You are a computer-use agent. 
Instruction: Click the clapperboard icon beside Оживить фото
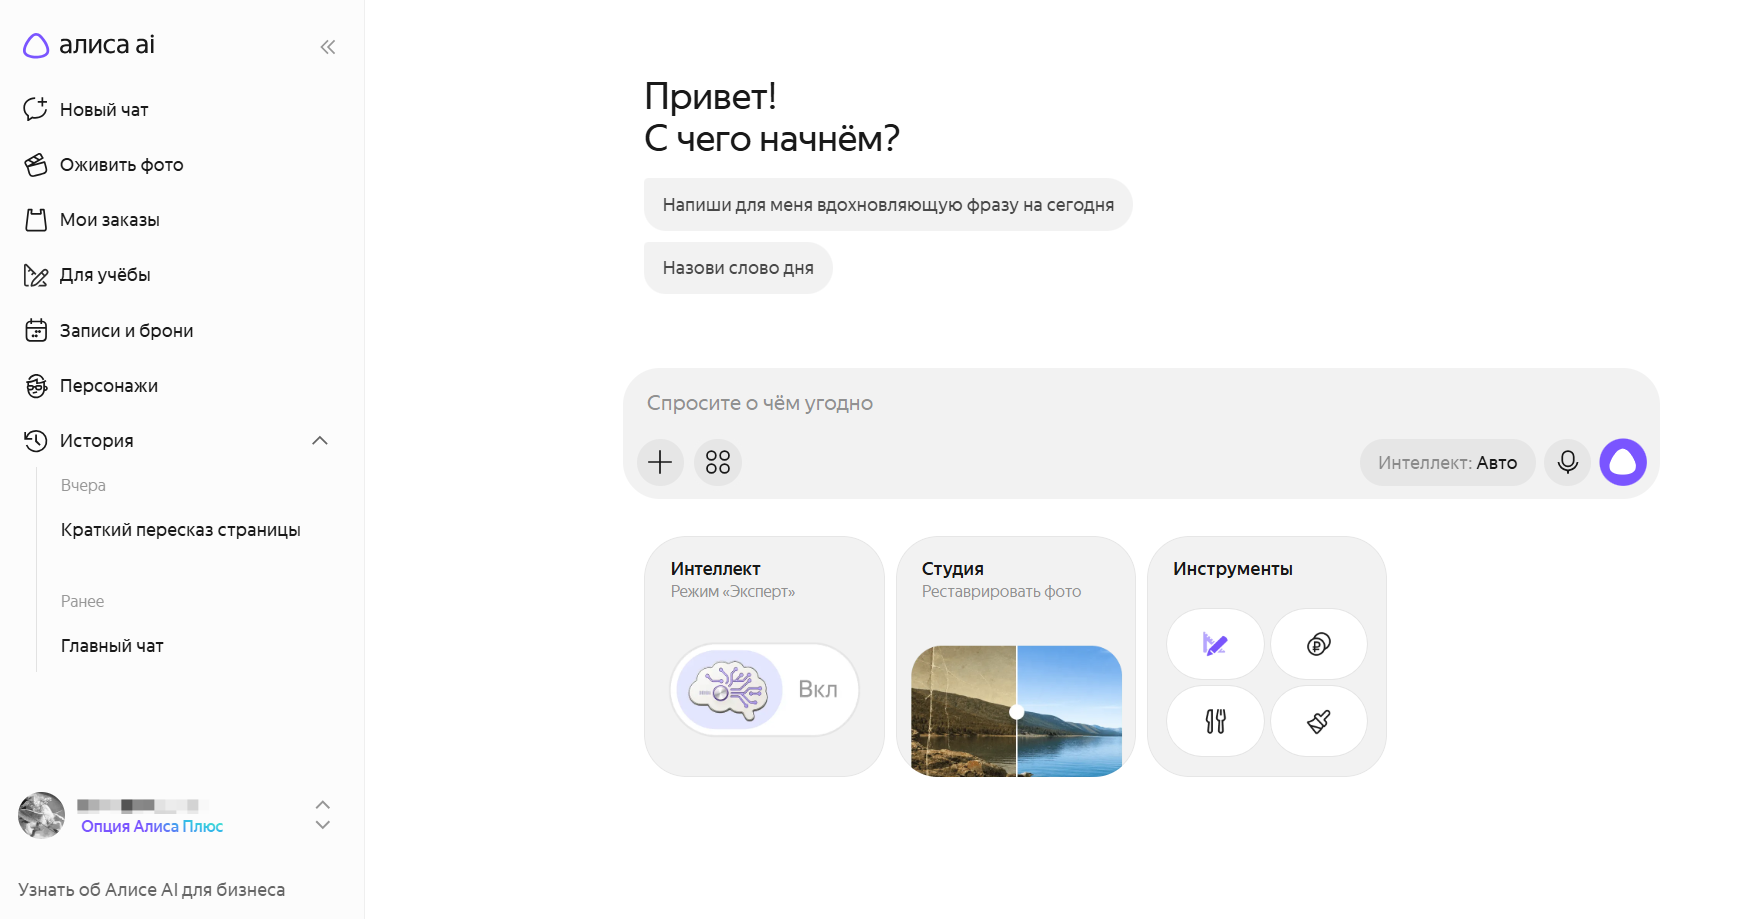(36, 165)
